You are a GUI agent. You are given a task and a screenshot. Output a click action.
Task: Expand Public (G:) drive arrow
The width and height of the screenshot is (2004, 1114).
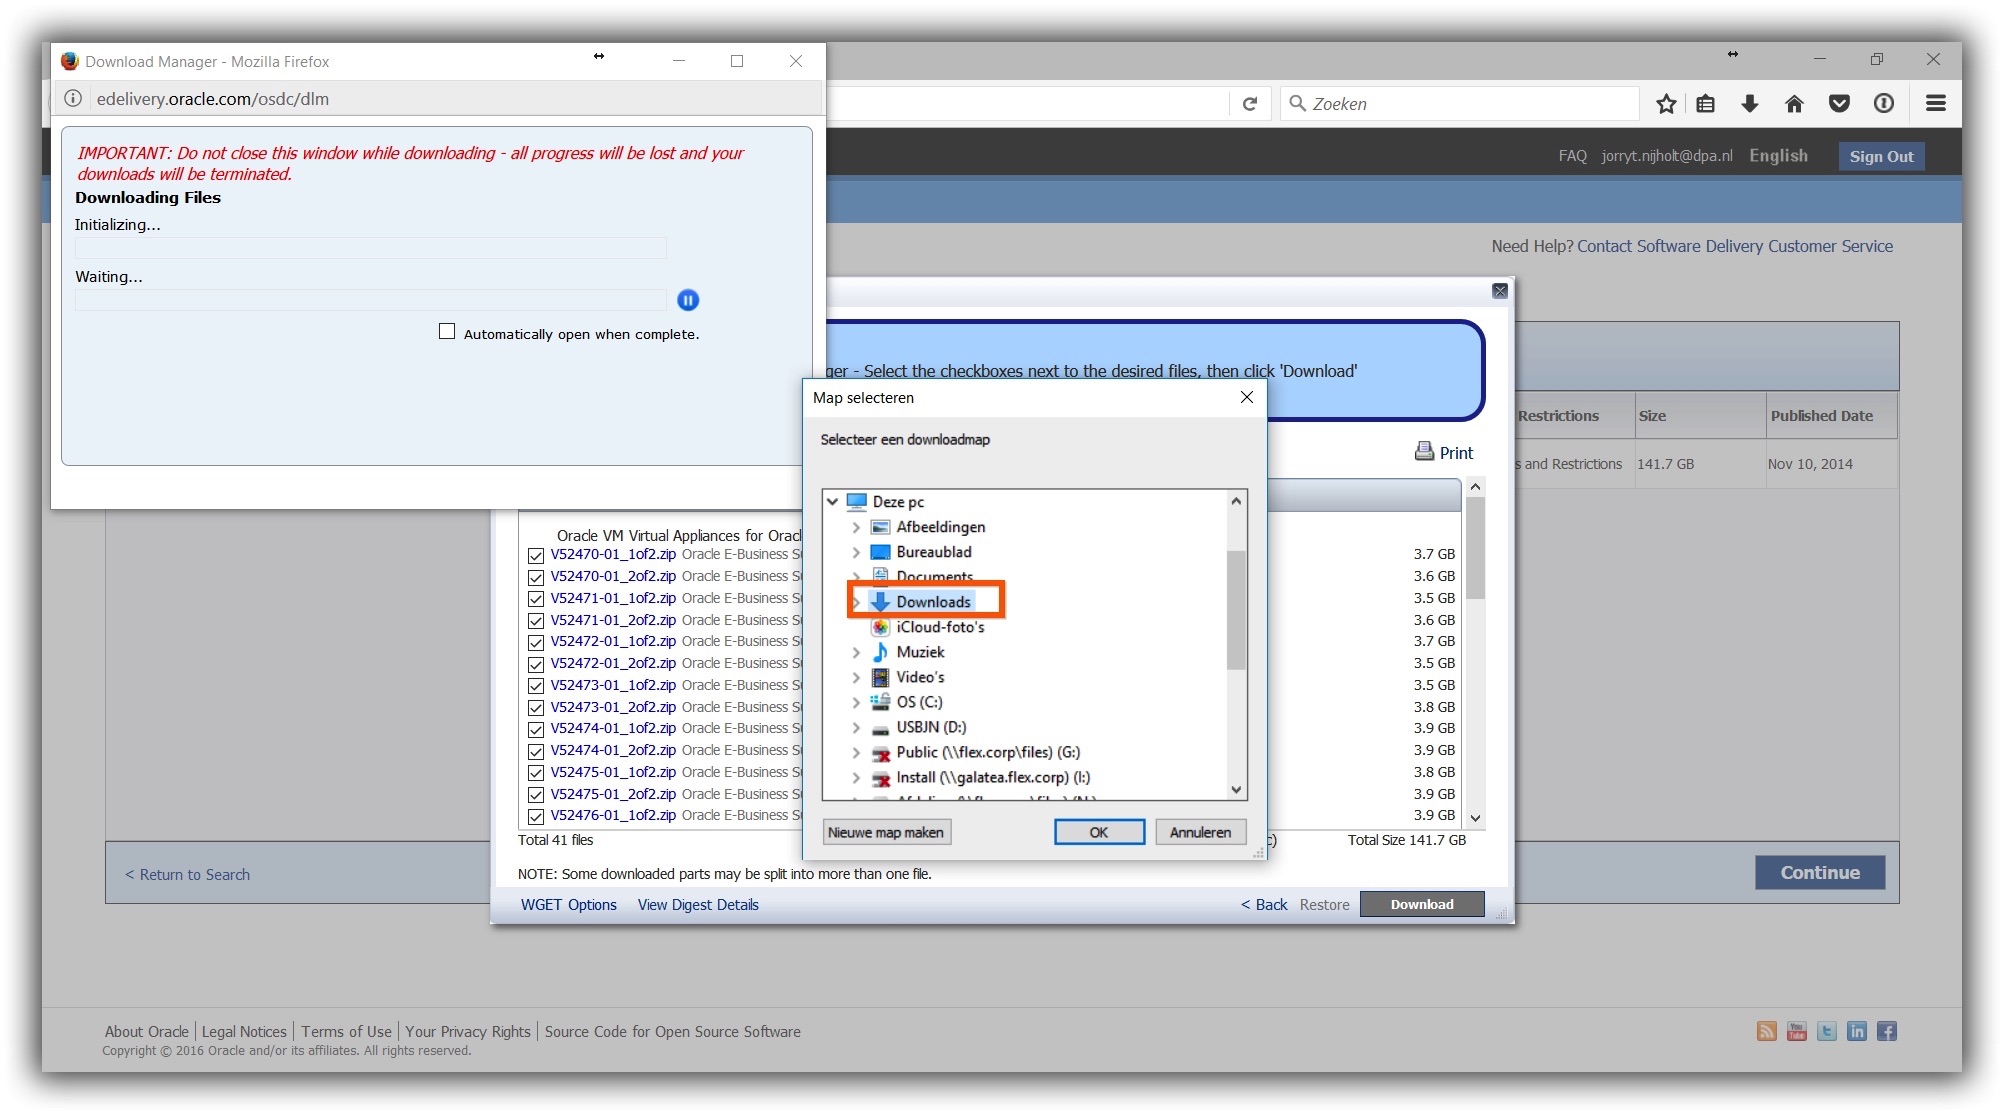click(x=856, y=752)
